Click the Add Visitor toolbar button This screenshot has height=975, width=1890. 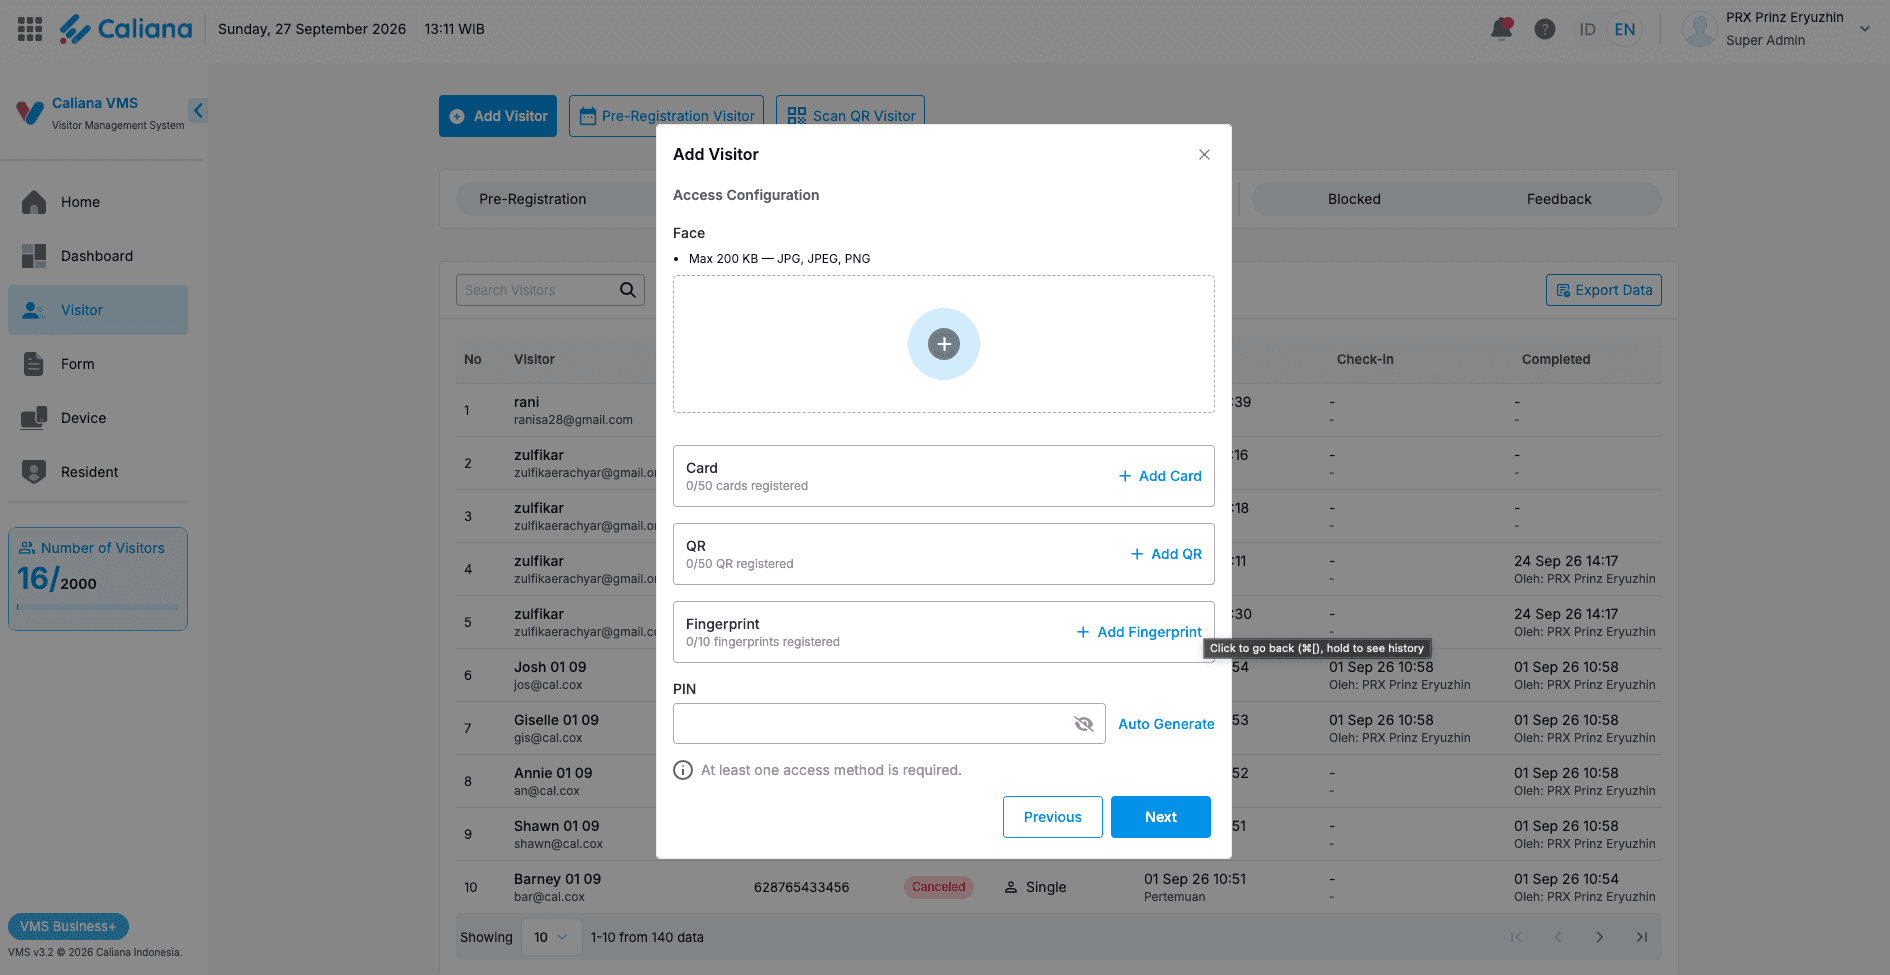pyautogui.click(x=498, y=116)
